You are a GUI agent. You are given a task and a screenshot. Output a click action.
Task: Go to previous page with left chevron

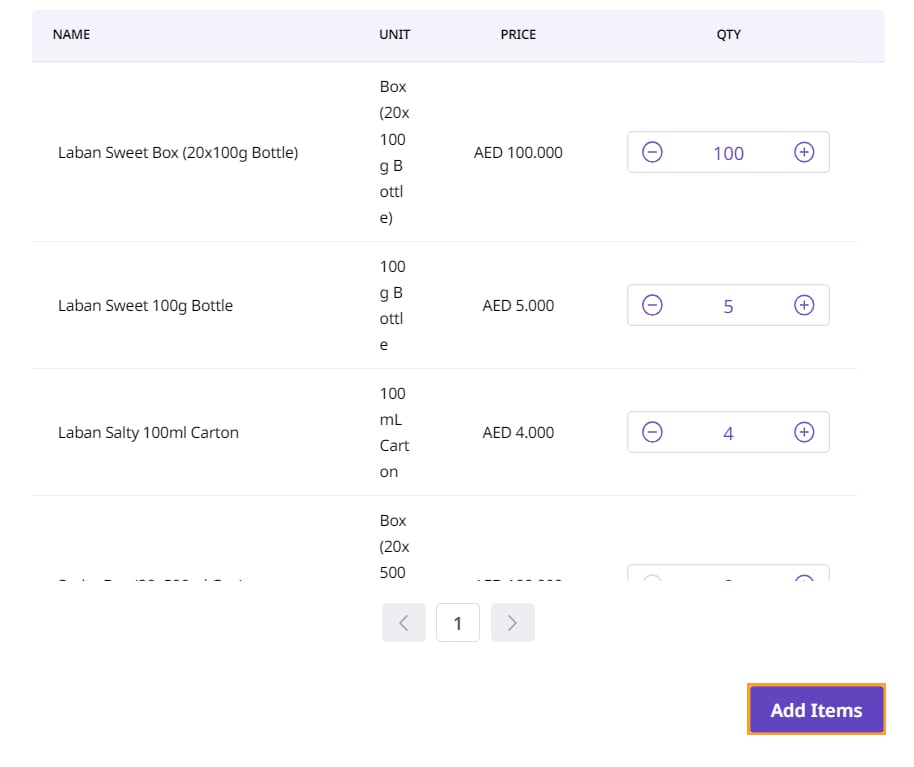click(404, 623)
